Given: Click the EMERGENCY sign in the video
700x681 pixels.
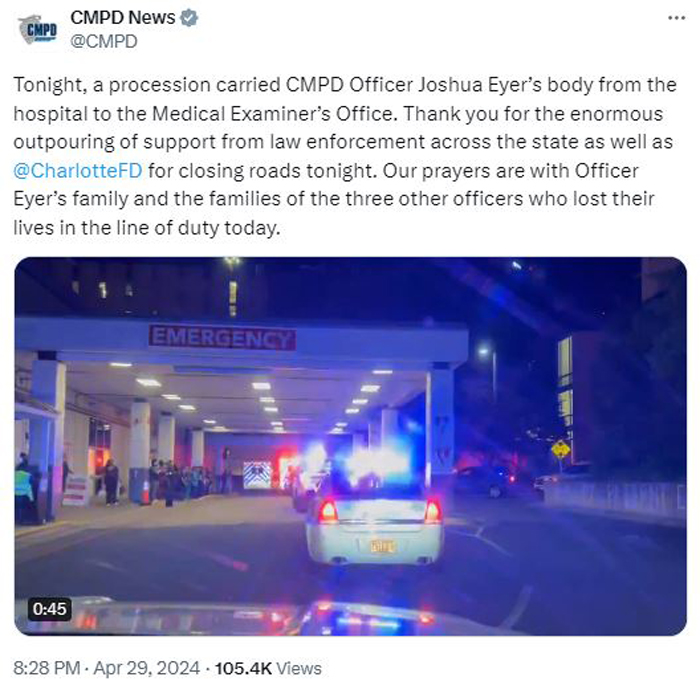Looking at the screenshot, I should point(222,338).
